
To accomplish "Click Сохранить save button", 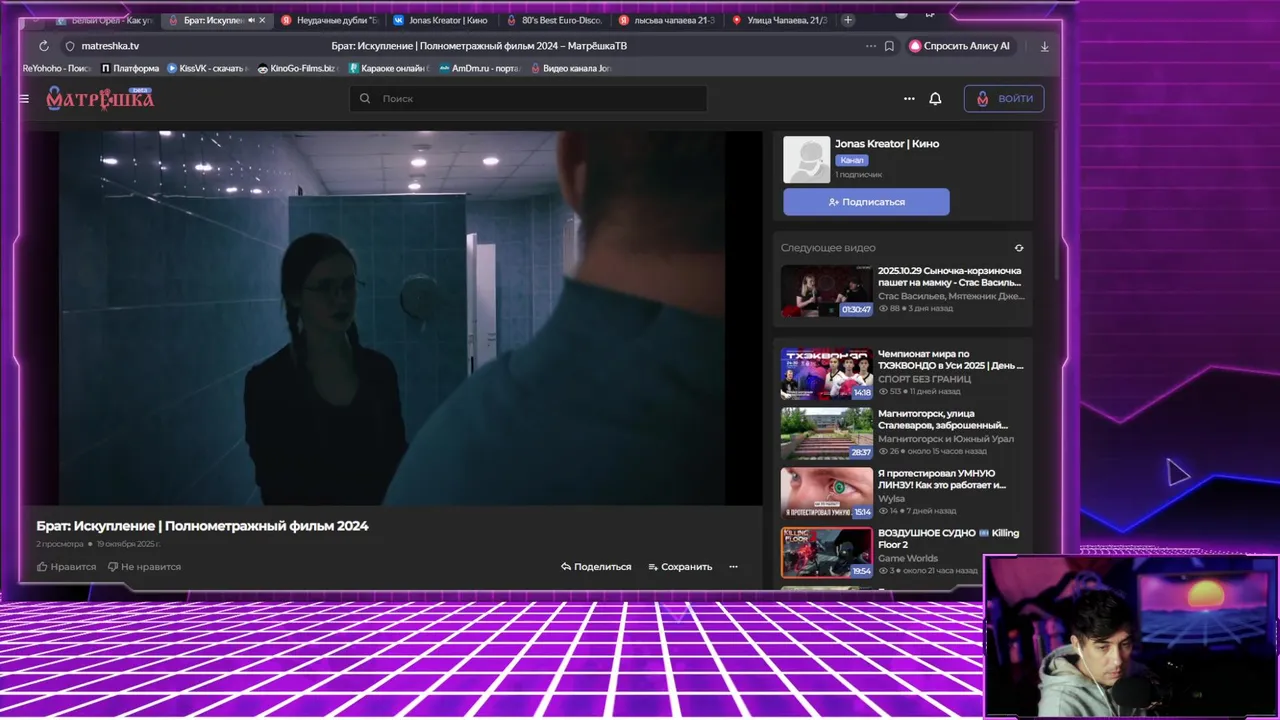I will [680, 567].
